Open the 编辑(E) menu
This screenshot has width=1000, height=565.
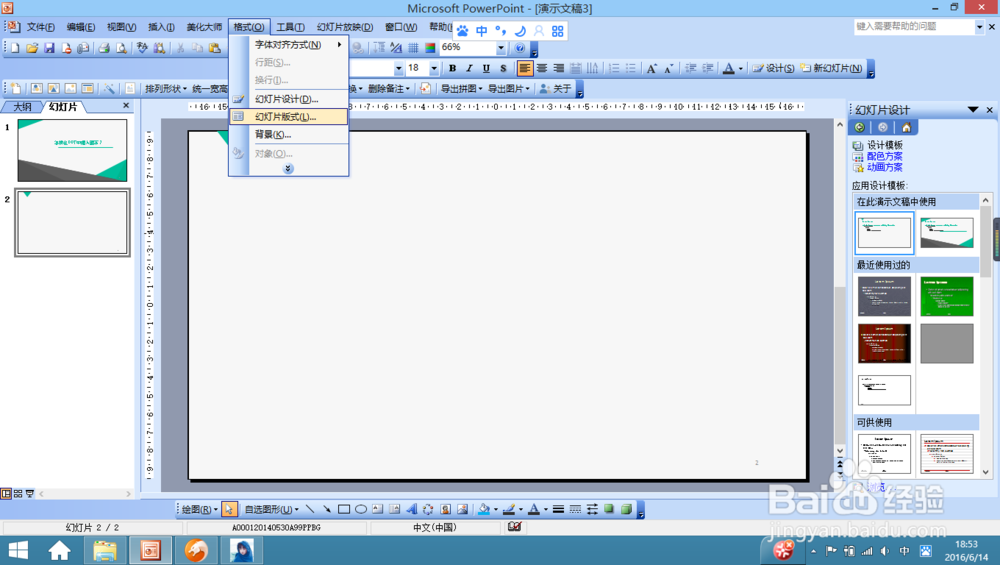[80, 27]
